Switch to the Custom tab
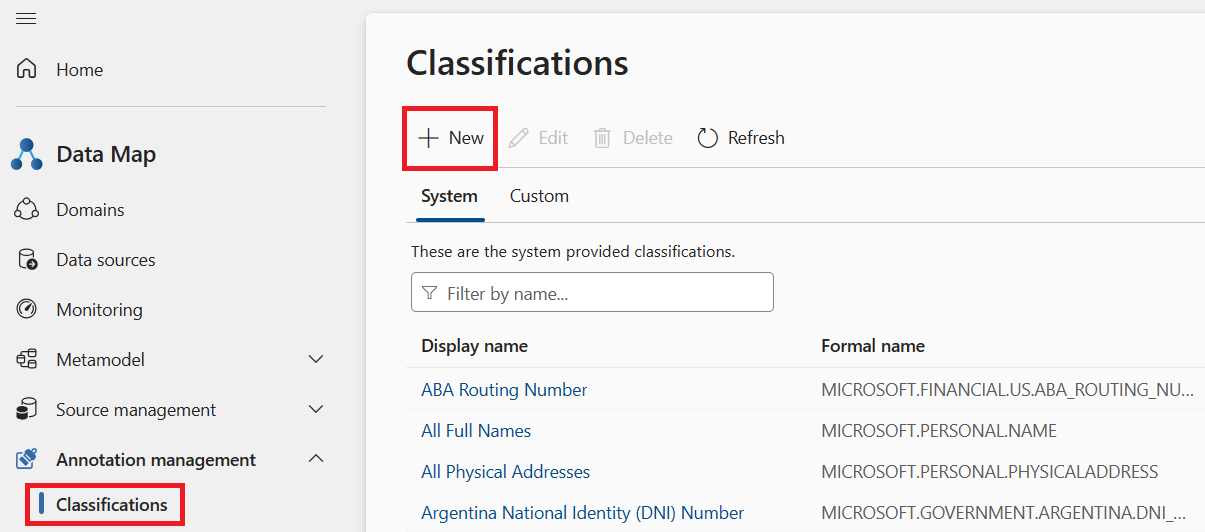This screenshot has width=1205, height=532. click(539, 196)
